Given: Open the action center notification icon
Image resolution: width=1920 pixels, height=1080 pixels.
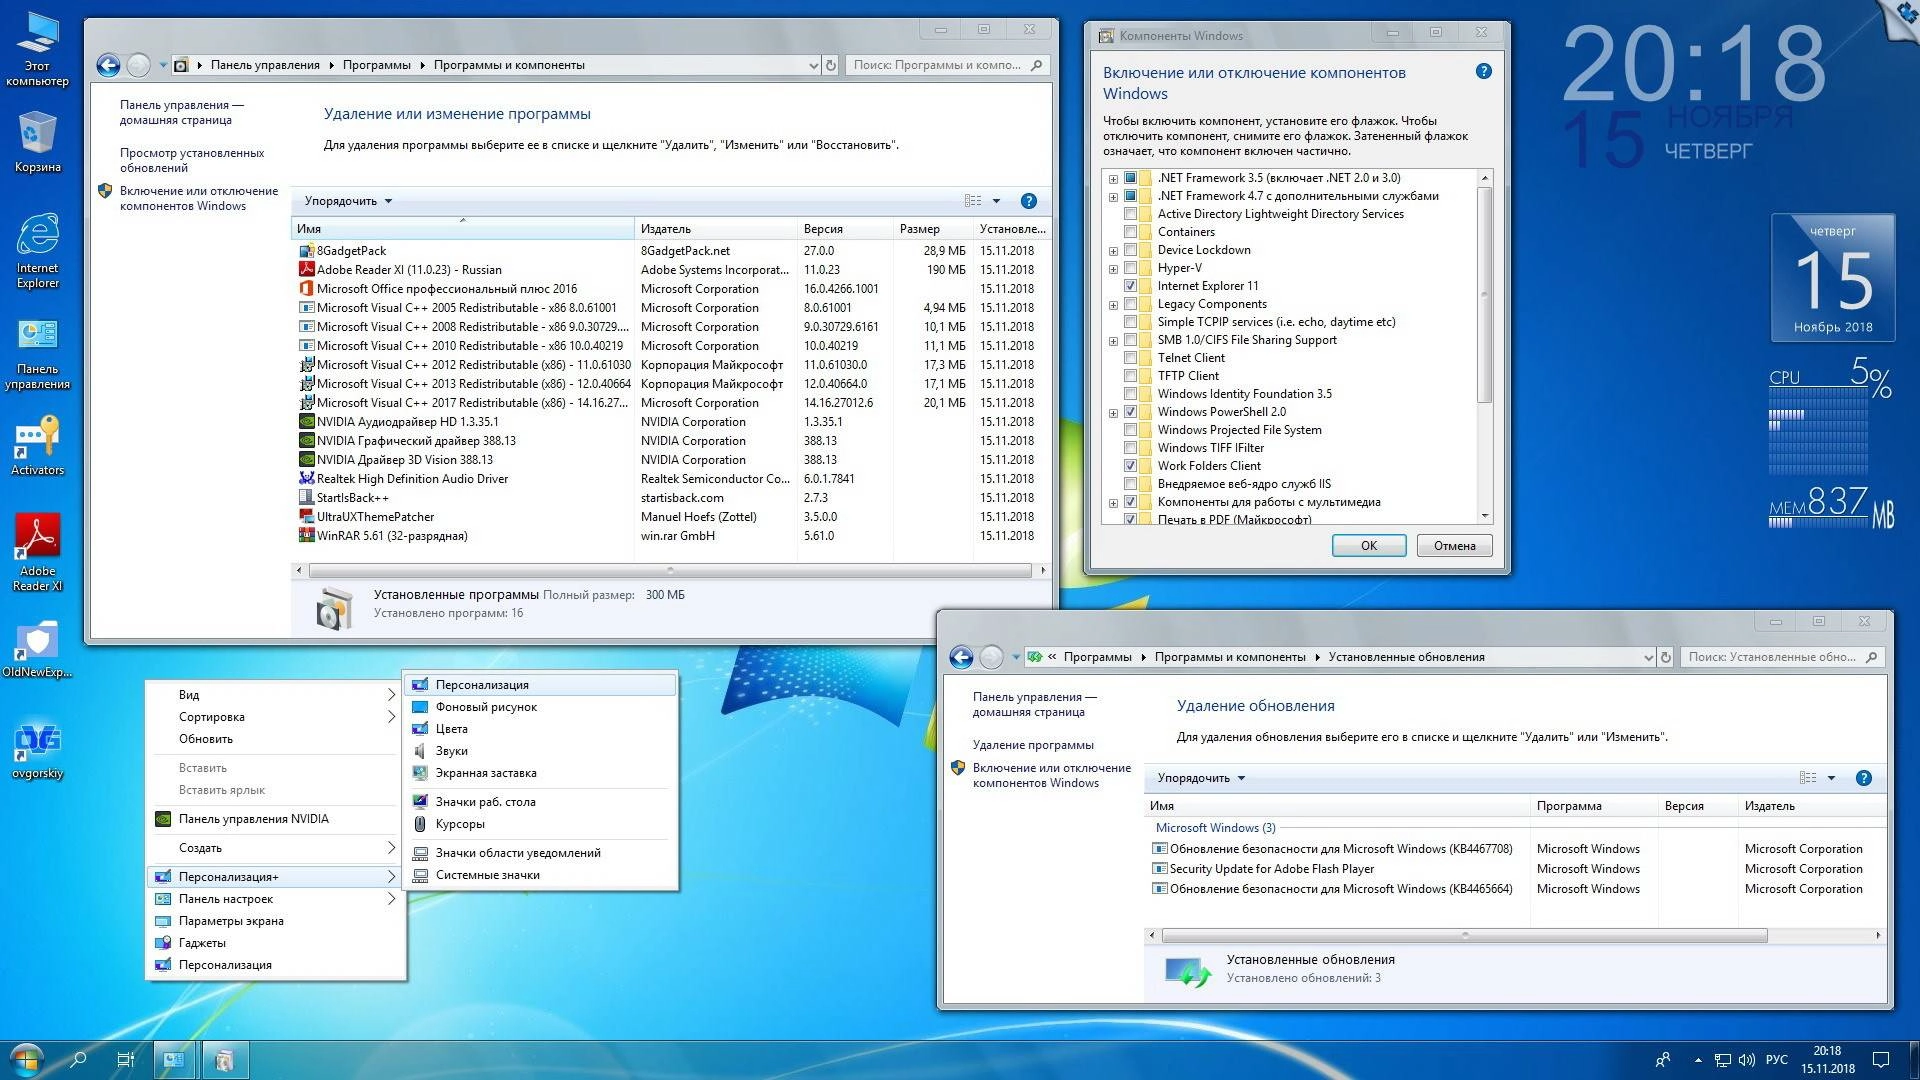Looking at the screenshot, I should coord(1880,1059).
